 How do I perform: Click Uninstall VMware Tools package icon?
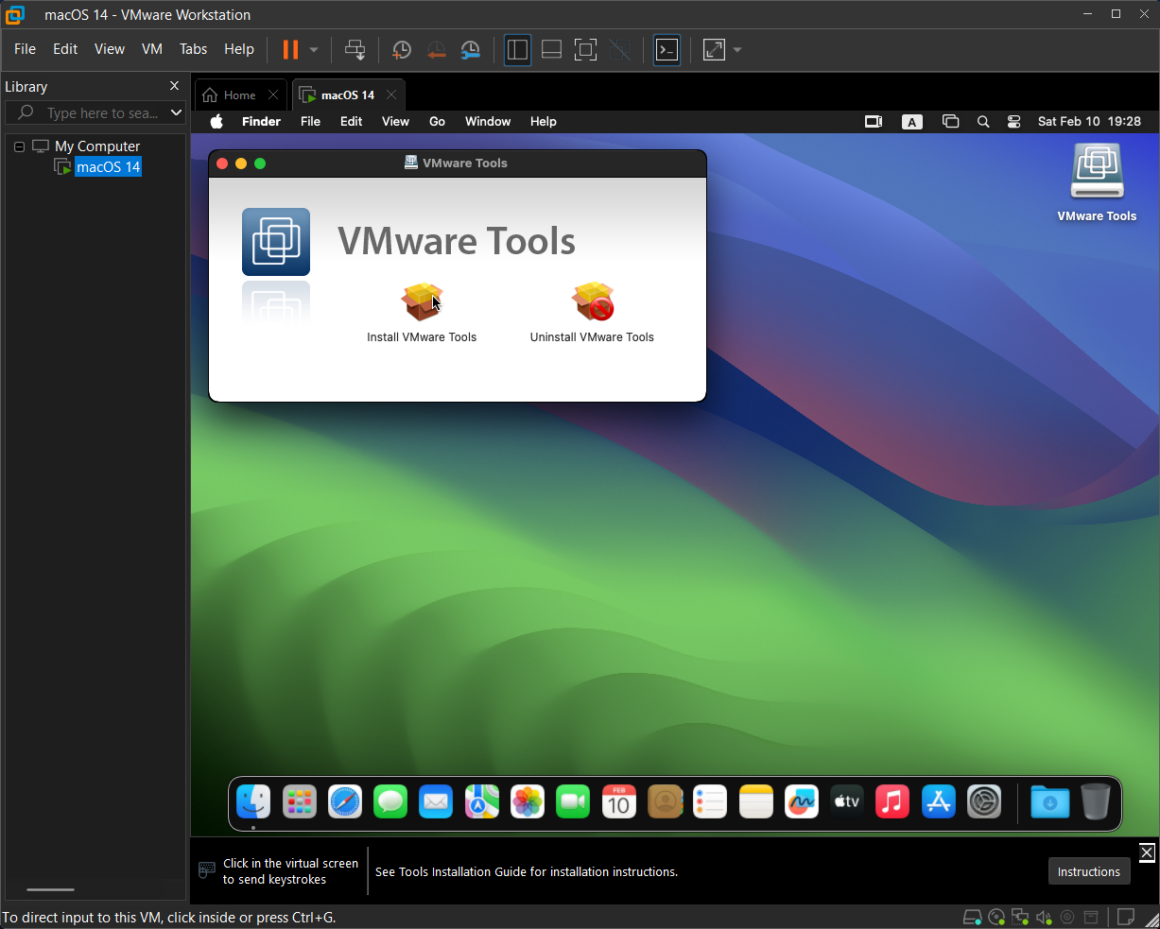(x=593, y=302)
